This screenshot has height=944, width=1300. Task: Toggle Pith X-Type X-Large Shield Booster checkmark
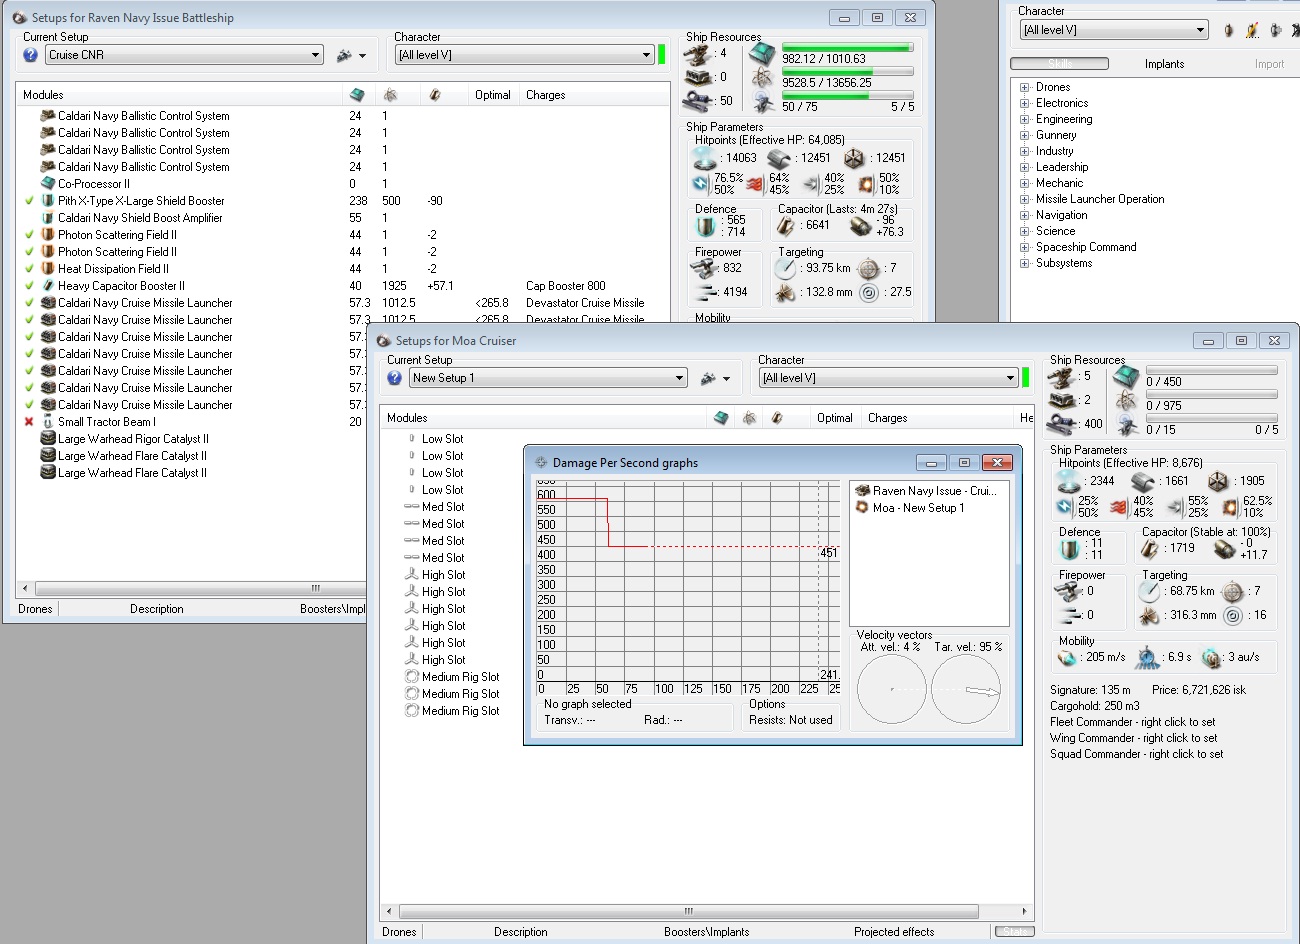(29, 201)
